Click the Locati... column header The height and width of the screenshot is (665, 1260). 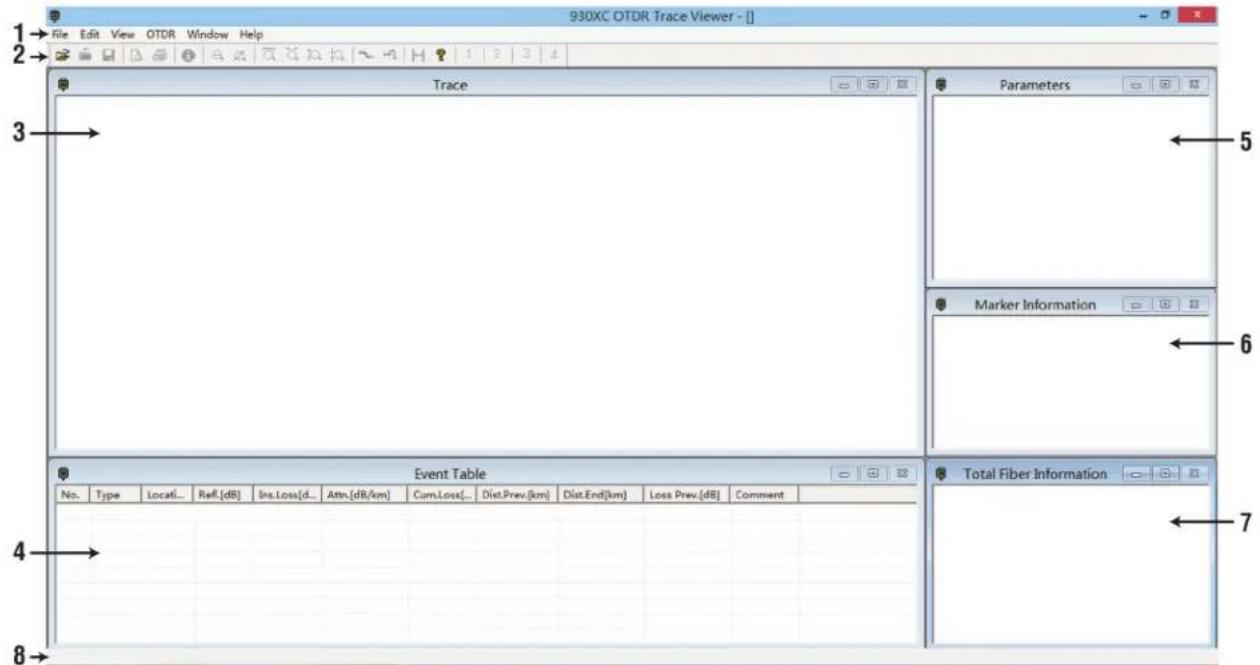pyautogui.click(x=167, y=494)
